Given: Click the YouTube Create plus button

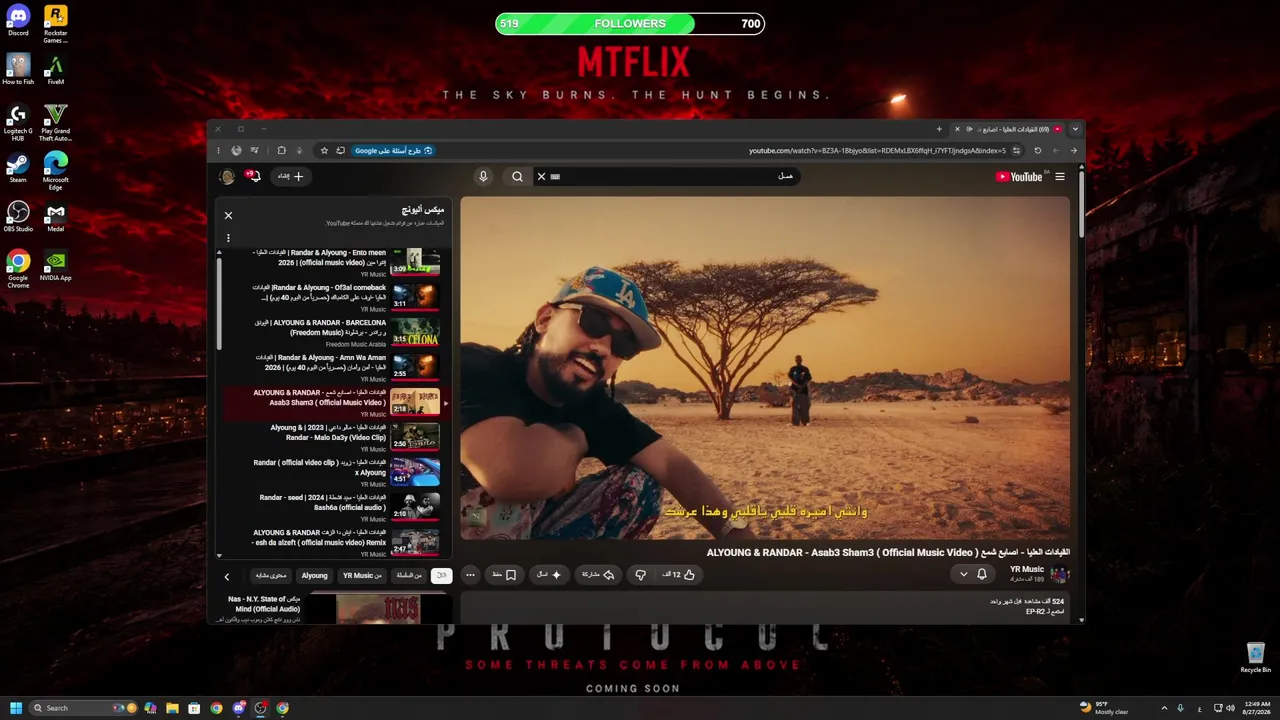Looking at the screenshot, I should pos(291,177).
